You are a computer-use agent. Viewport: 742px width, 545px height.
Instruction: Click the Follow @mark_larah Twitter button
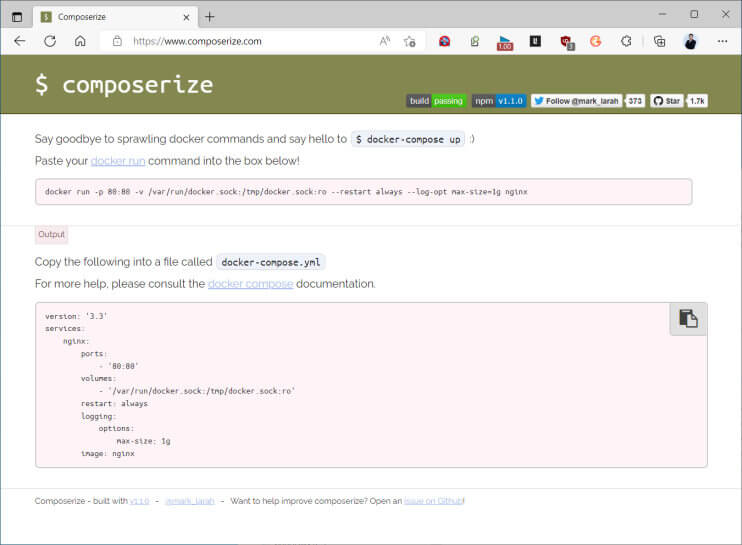[576, 101]
